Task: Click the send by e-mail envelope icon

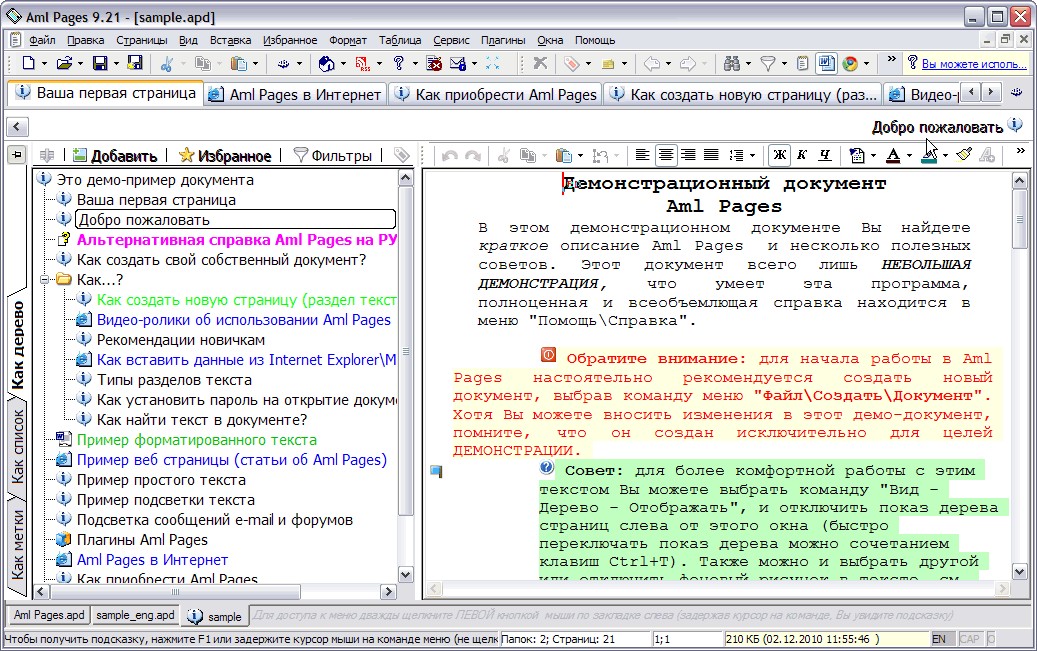Action: pos(458,64)
